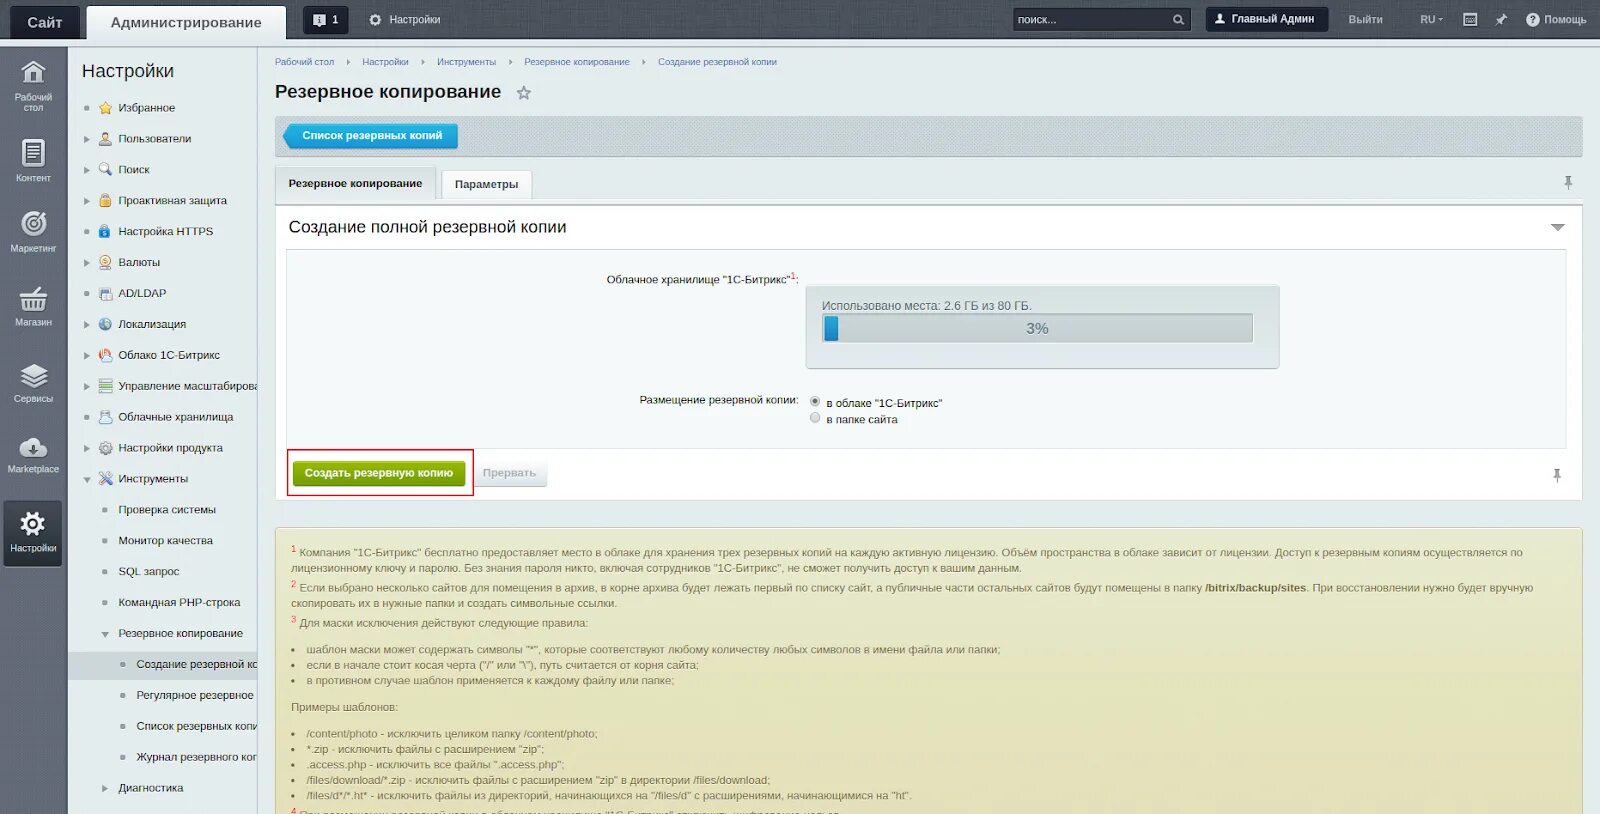Collapse the Создание полной резервной копии section

point(1557,228)
